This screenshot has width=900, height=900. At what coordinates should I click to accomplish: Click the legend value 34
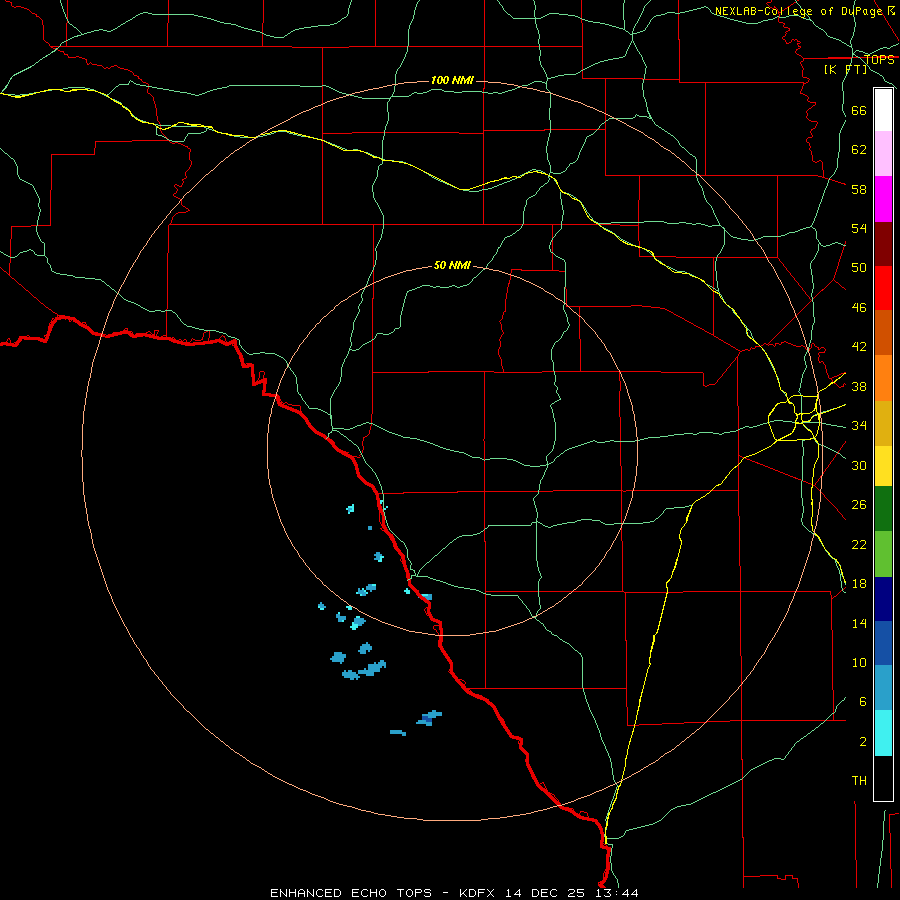(x=859, y=425)
